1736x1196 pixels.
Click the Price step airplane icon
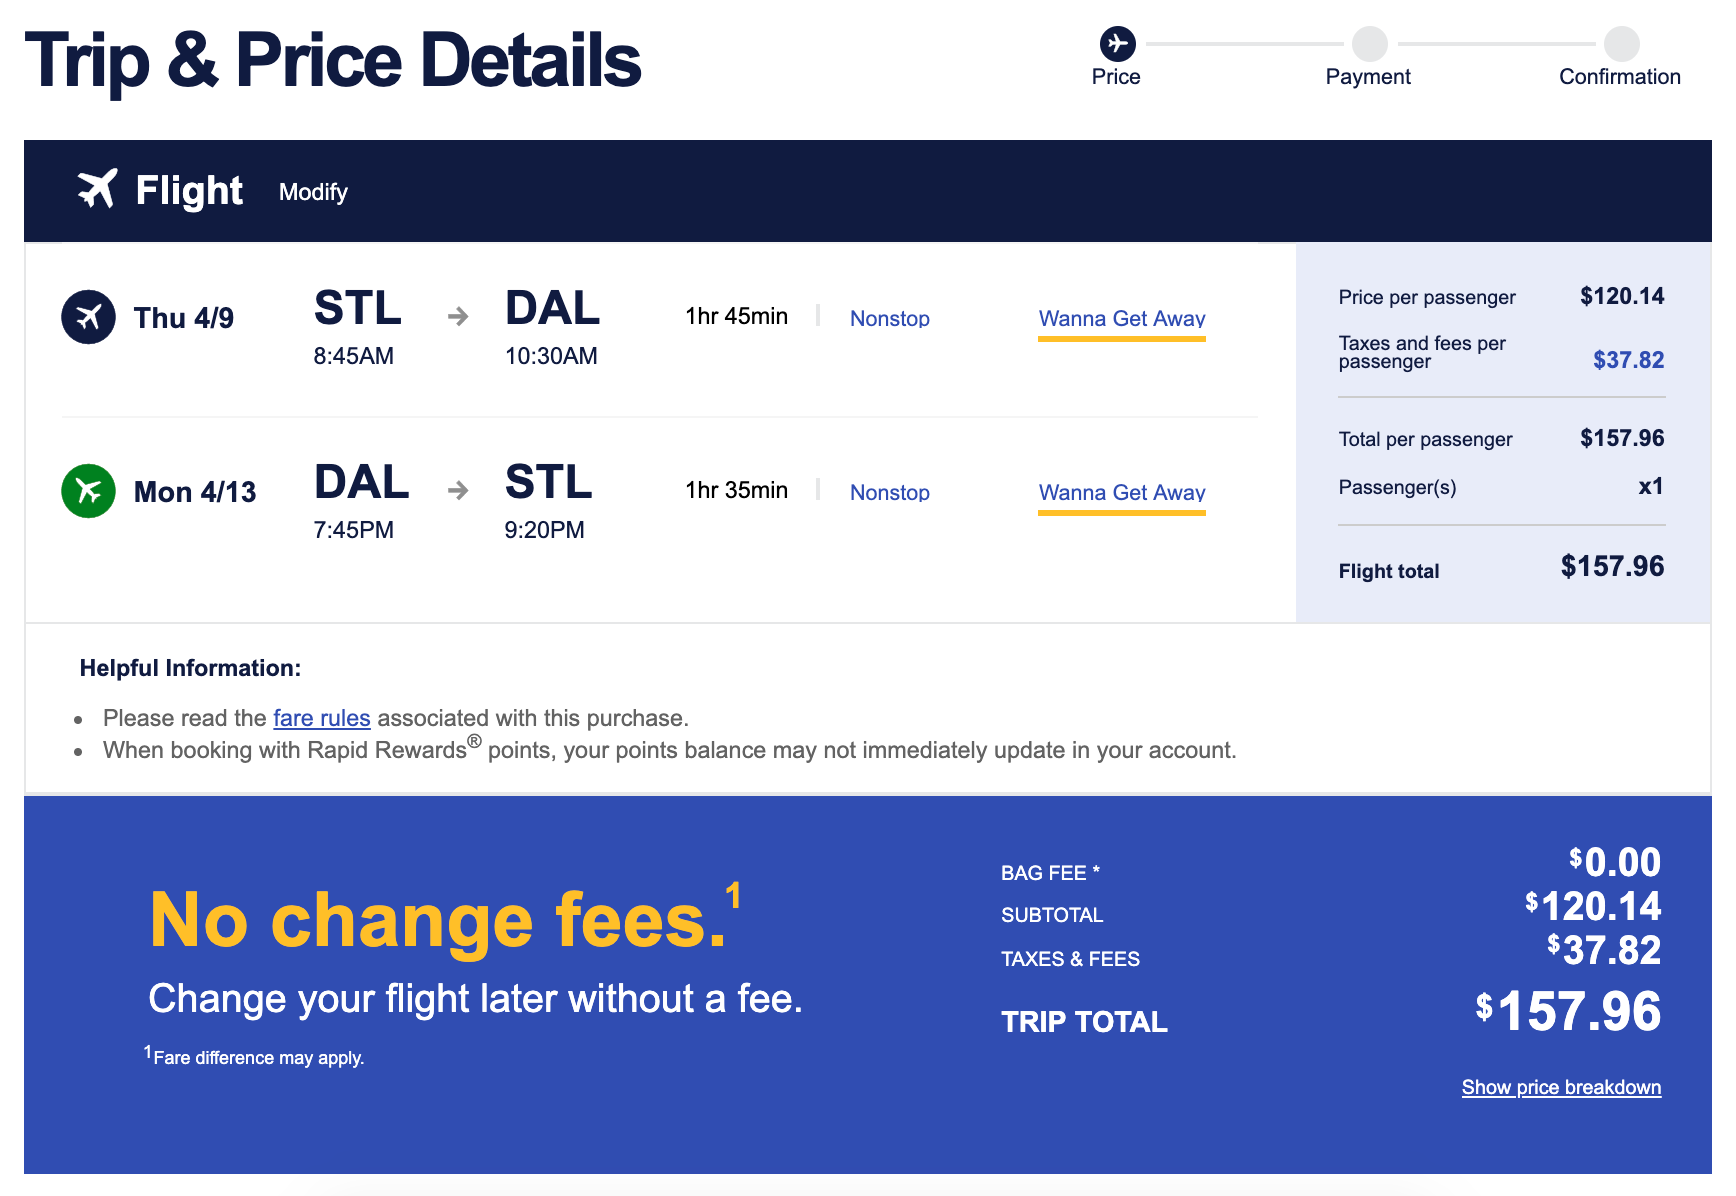pyautogui.click(x=1117, y=43)
